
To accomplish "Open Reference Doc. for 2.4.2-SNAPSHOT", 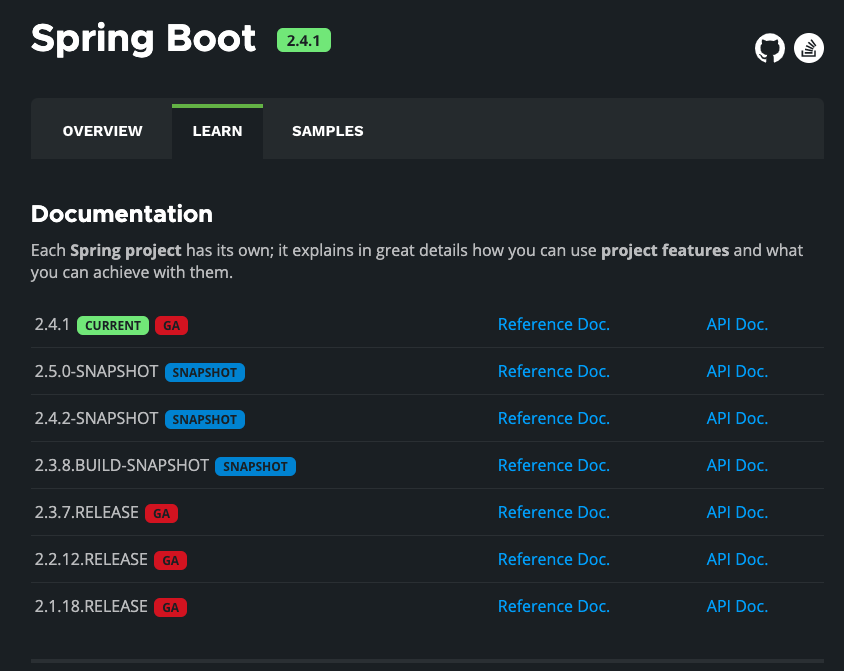I will (554, 418).
